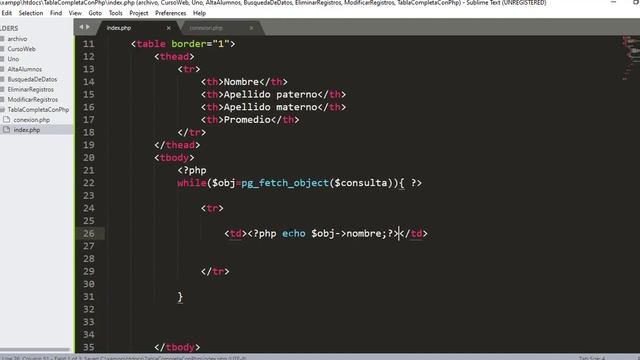Click the closing tbody tag on line 35
The width and height of the screenshot is (640, 360).
[177, 347]
